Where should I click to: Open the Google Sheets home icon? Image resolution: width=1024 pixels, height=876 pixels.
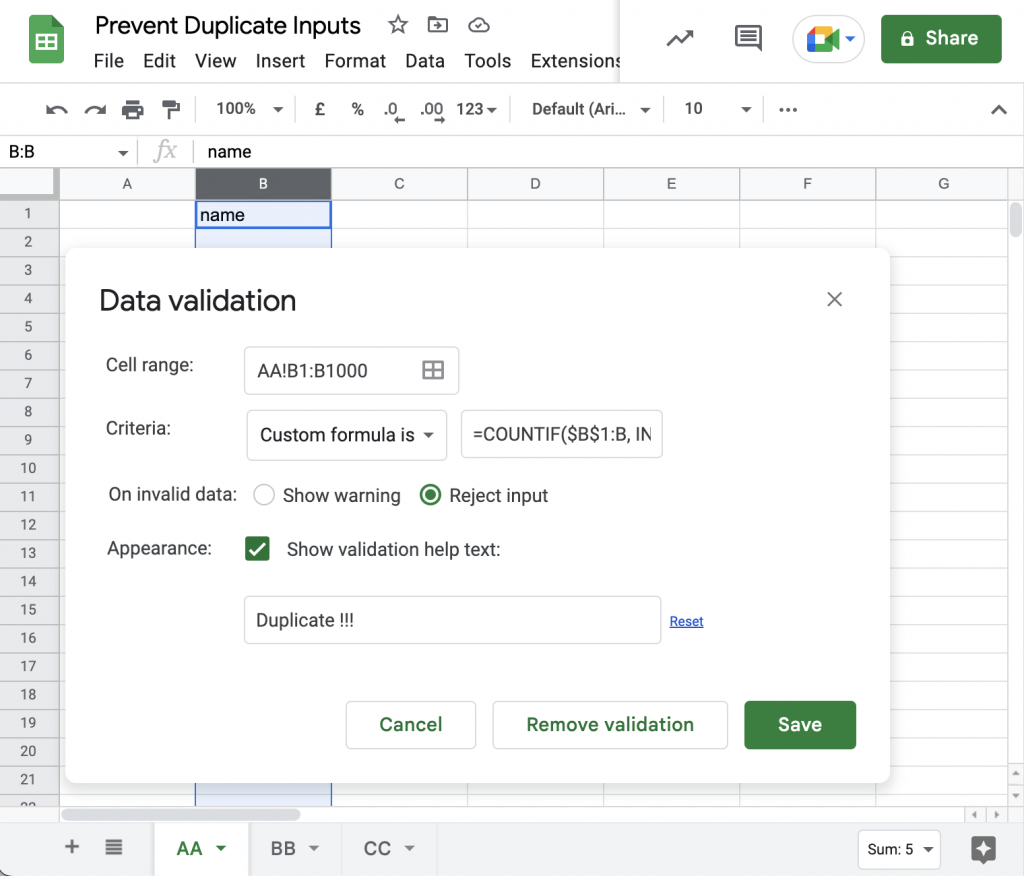coord(46,40)
